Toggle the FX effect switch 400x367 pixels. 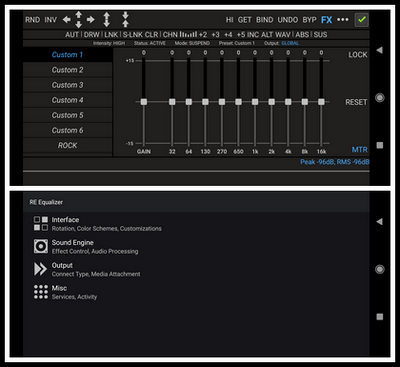click(x=327, y=20)
